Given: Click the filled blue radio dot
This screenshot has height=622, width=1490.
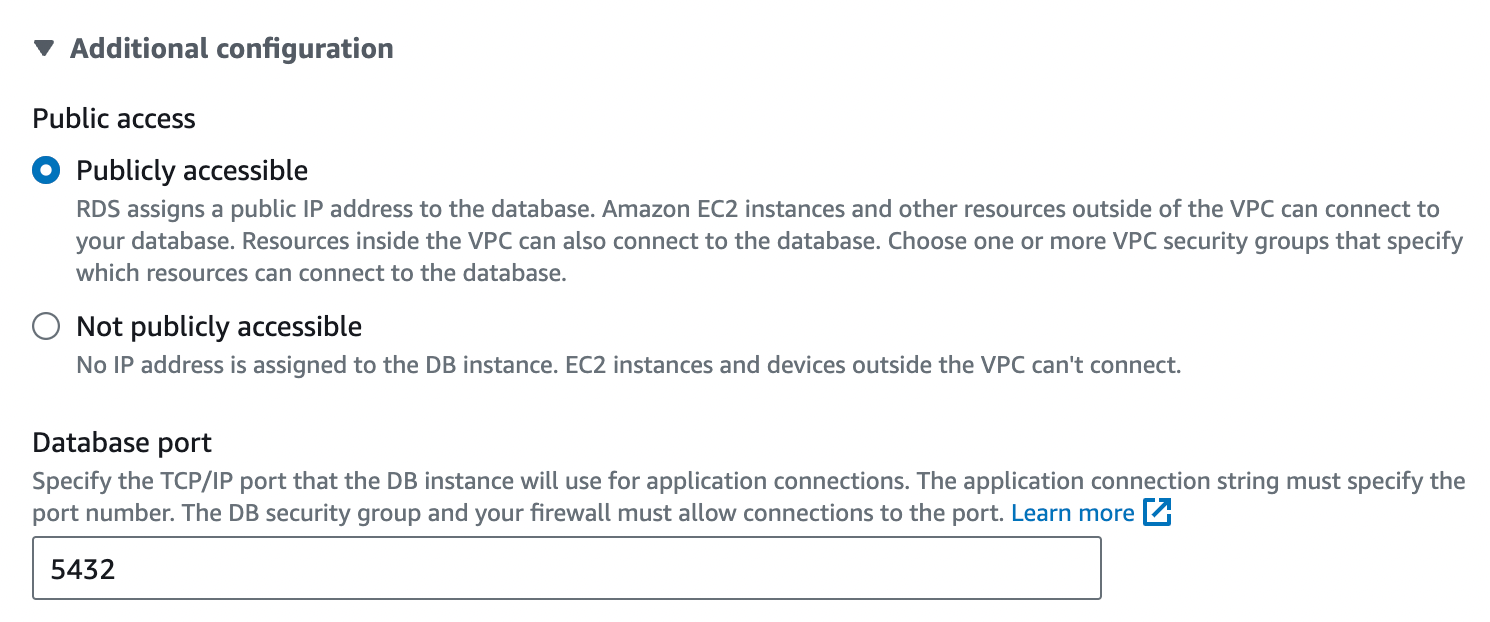Looking at the screenshot, I should click(x=46, y=171).
